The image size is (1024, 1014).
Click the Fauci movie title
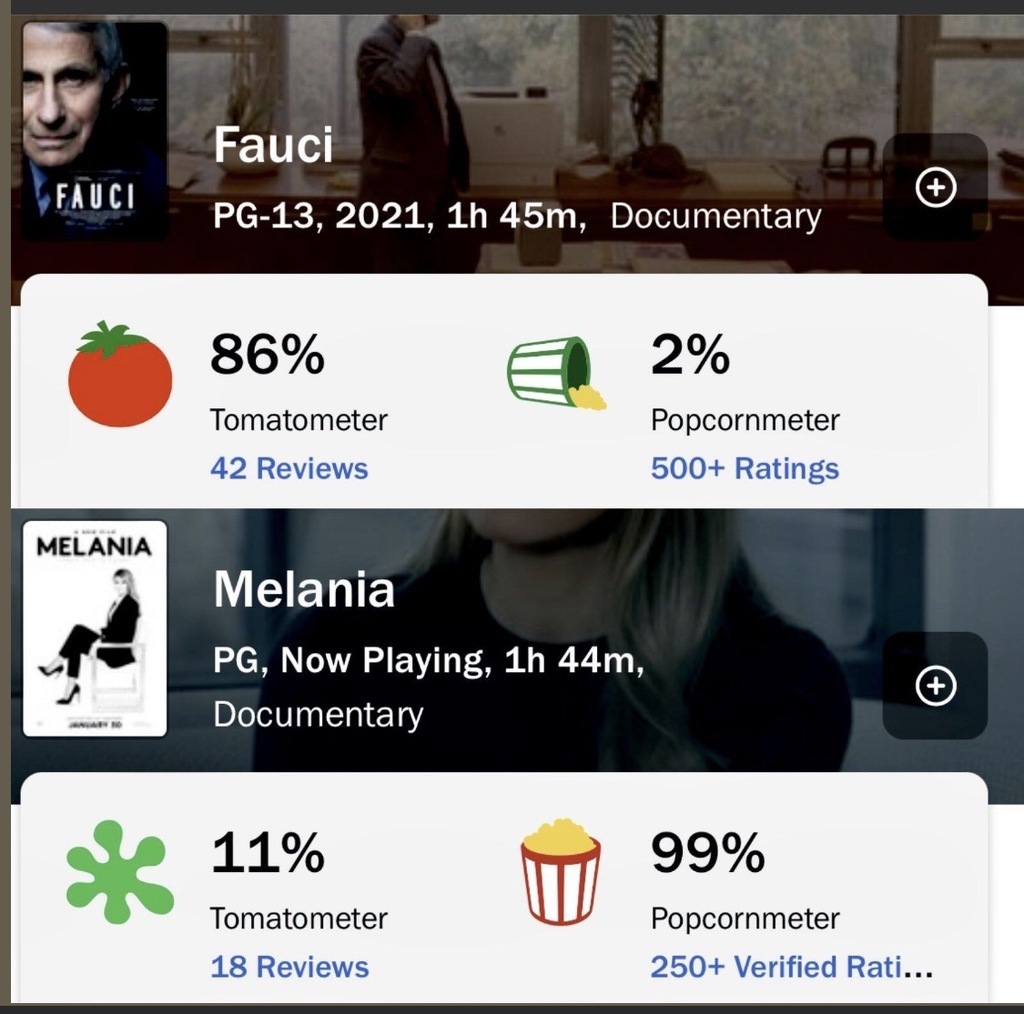pyautogui.click(x=273, y=147)
